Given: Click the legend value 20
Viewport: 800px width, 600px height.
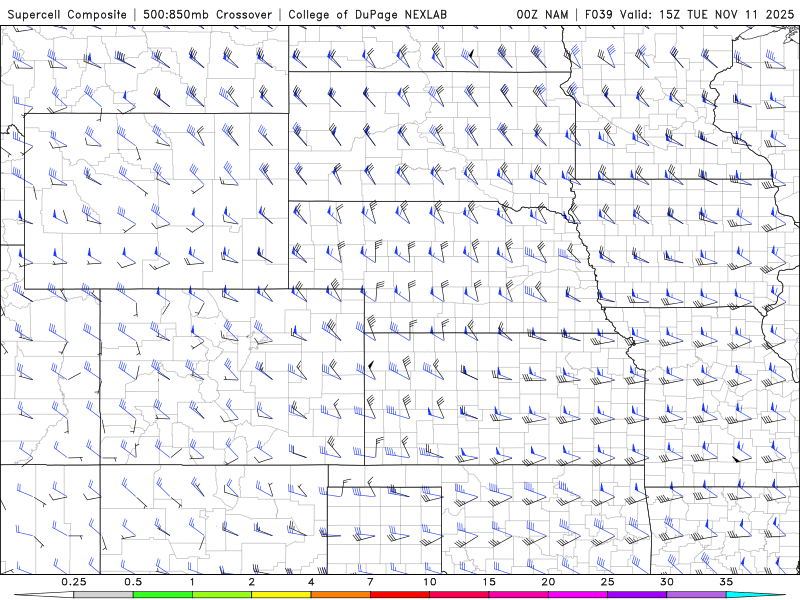Looking at the screenshot, I should [548, 582].
